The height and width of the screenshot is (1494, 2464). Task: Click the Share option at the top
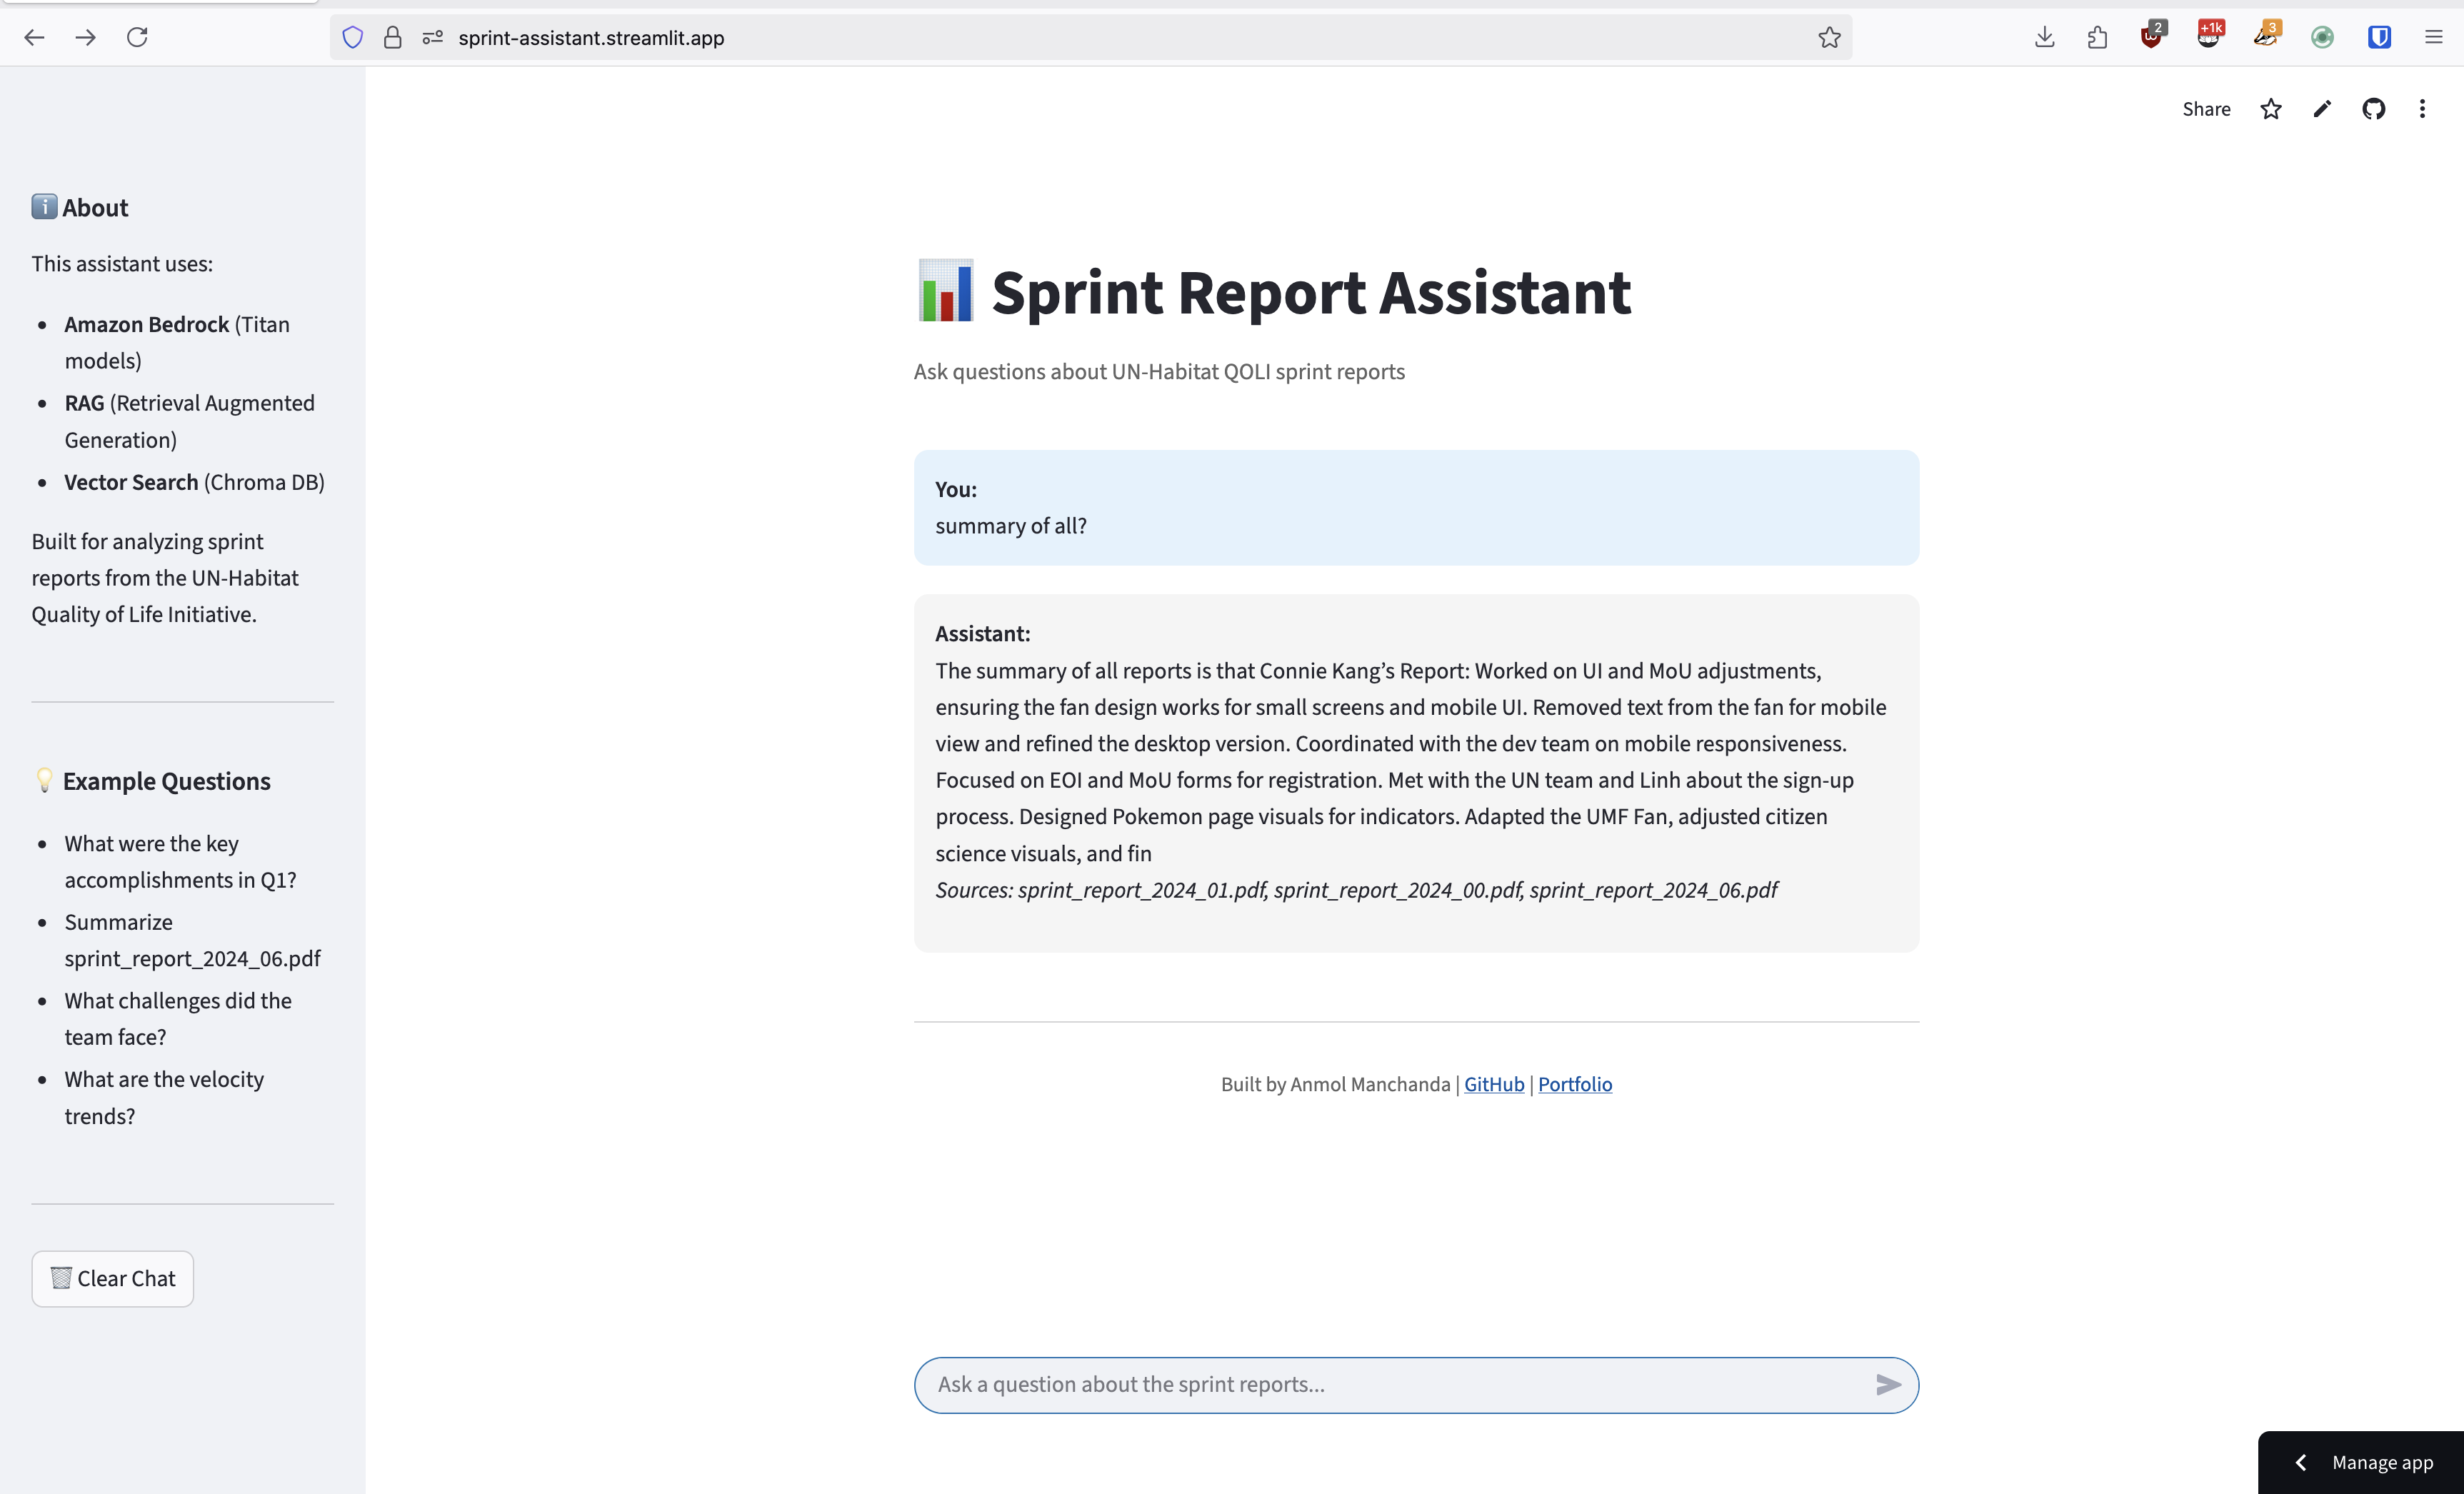click(x=2206, y=108)
